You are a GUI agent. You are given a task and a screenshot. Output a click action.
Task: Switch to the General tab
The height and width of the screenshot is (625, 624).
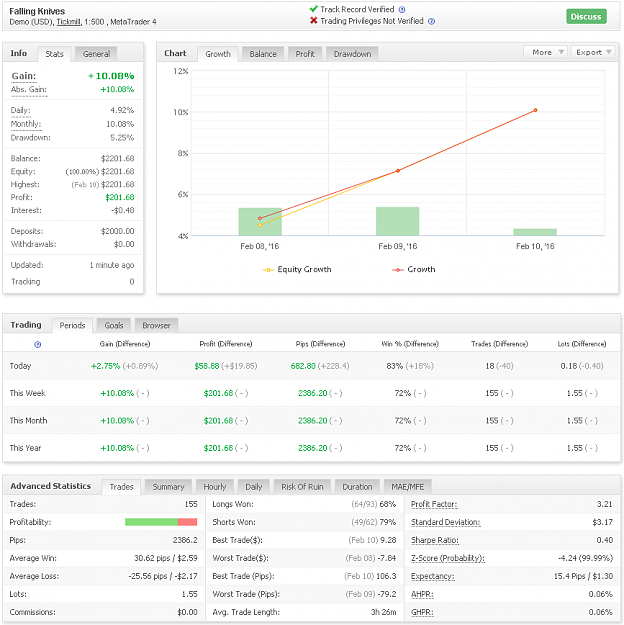tap(96, 54)
